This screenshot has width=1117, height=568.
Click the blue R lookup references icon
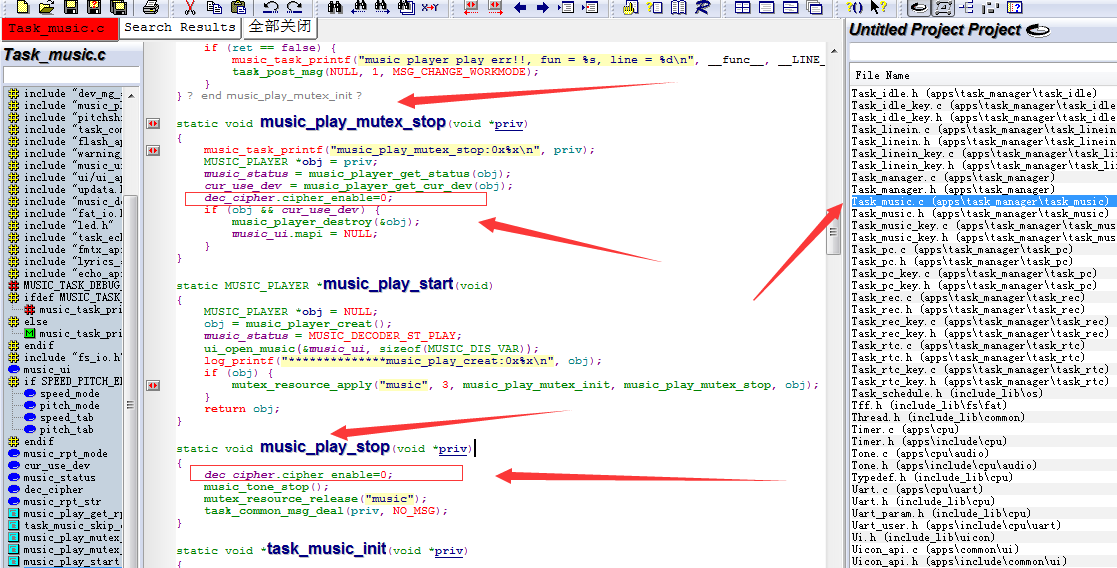tap(702, 8)
